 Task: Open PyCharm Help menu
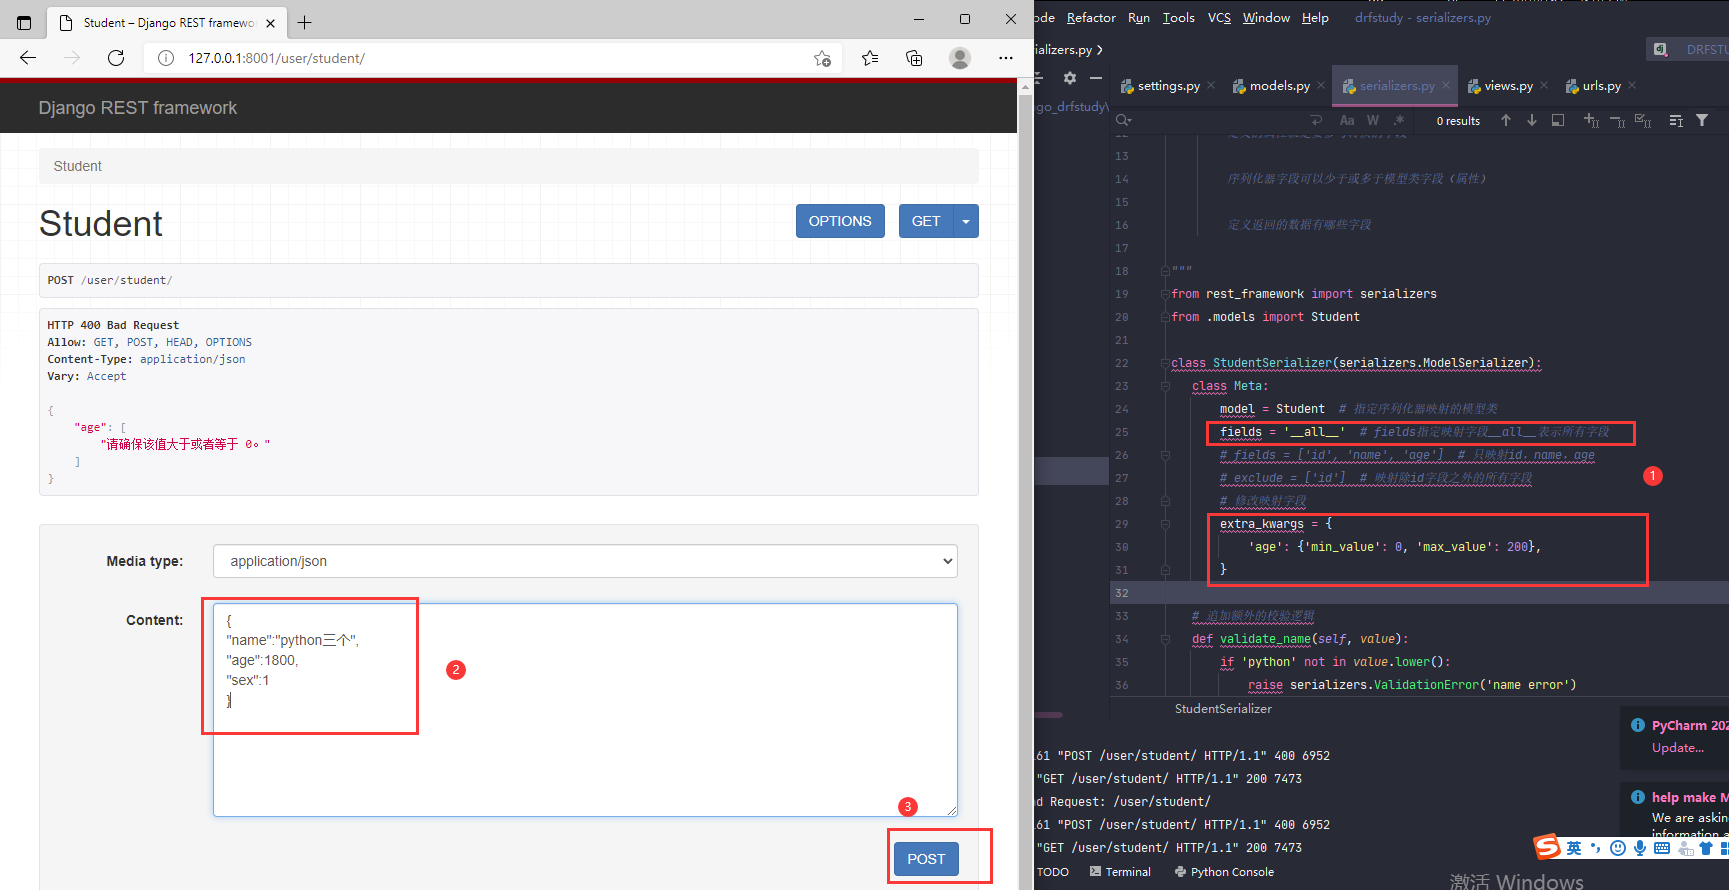[x=1315, y=18]
